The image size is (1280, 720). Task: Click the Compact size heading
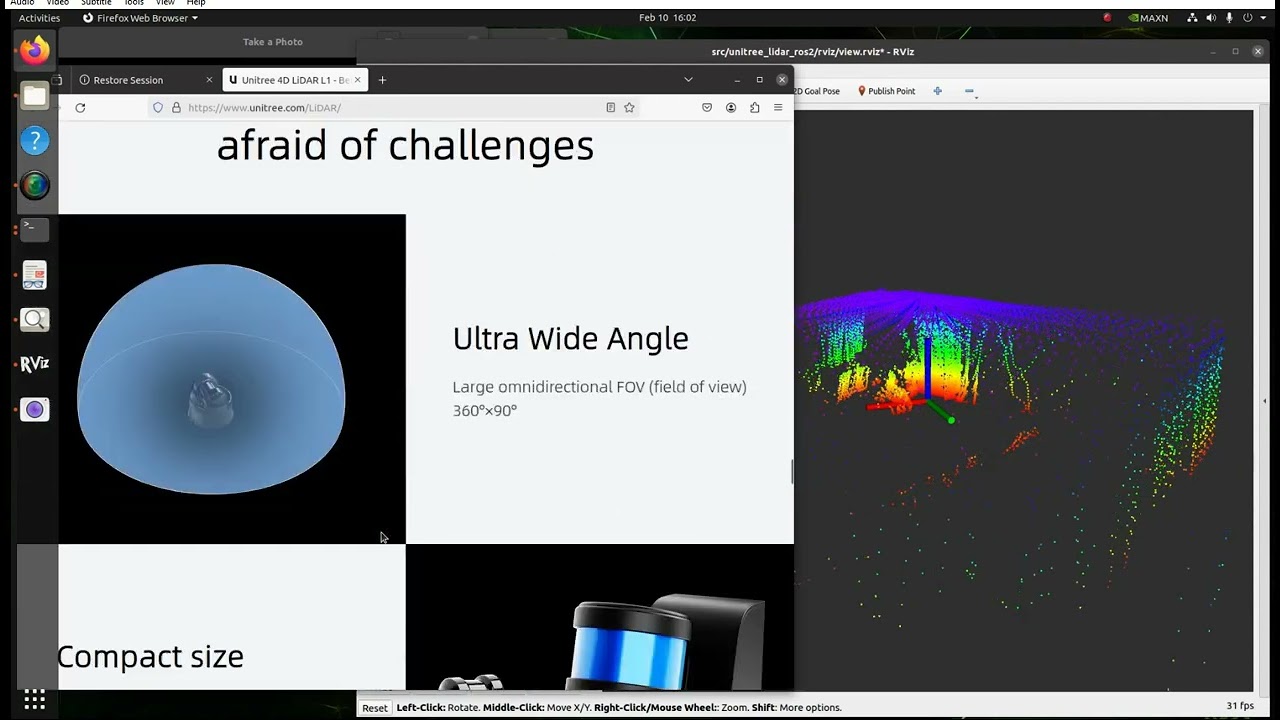coord(151,657)
